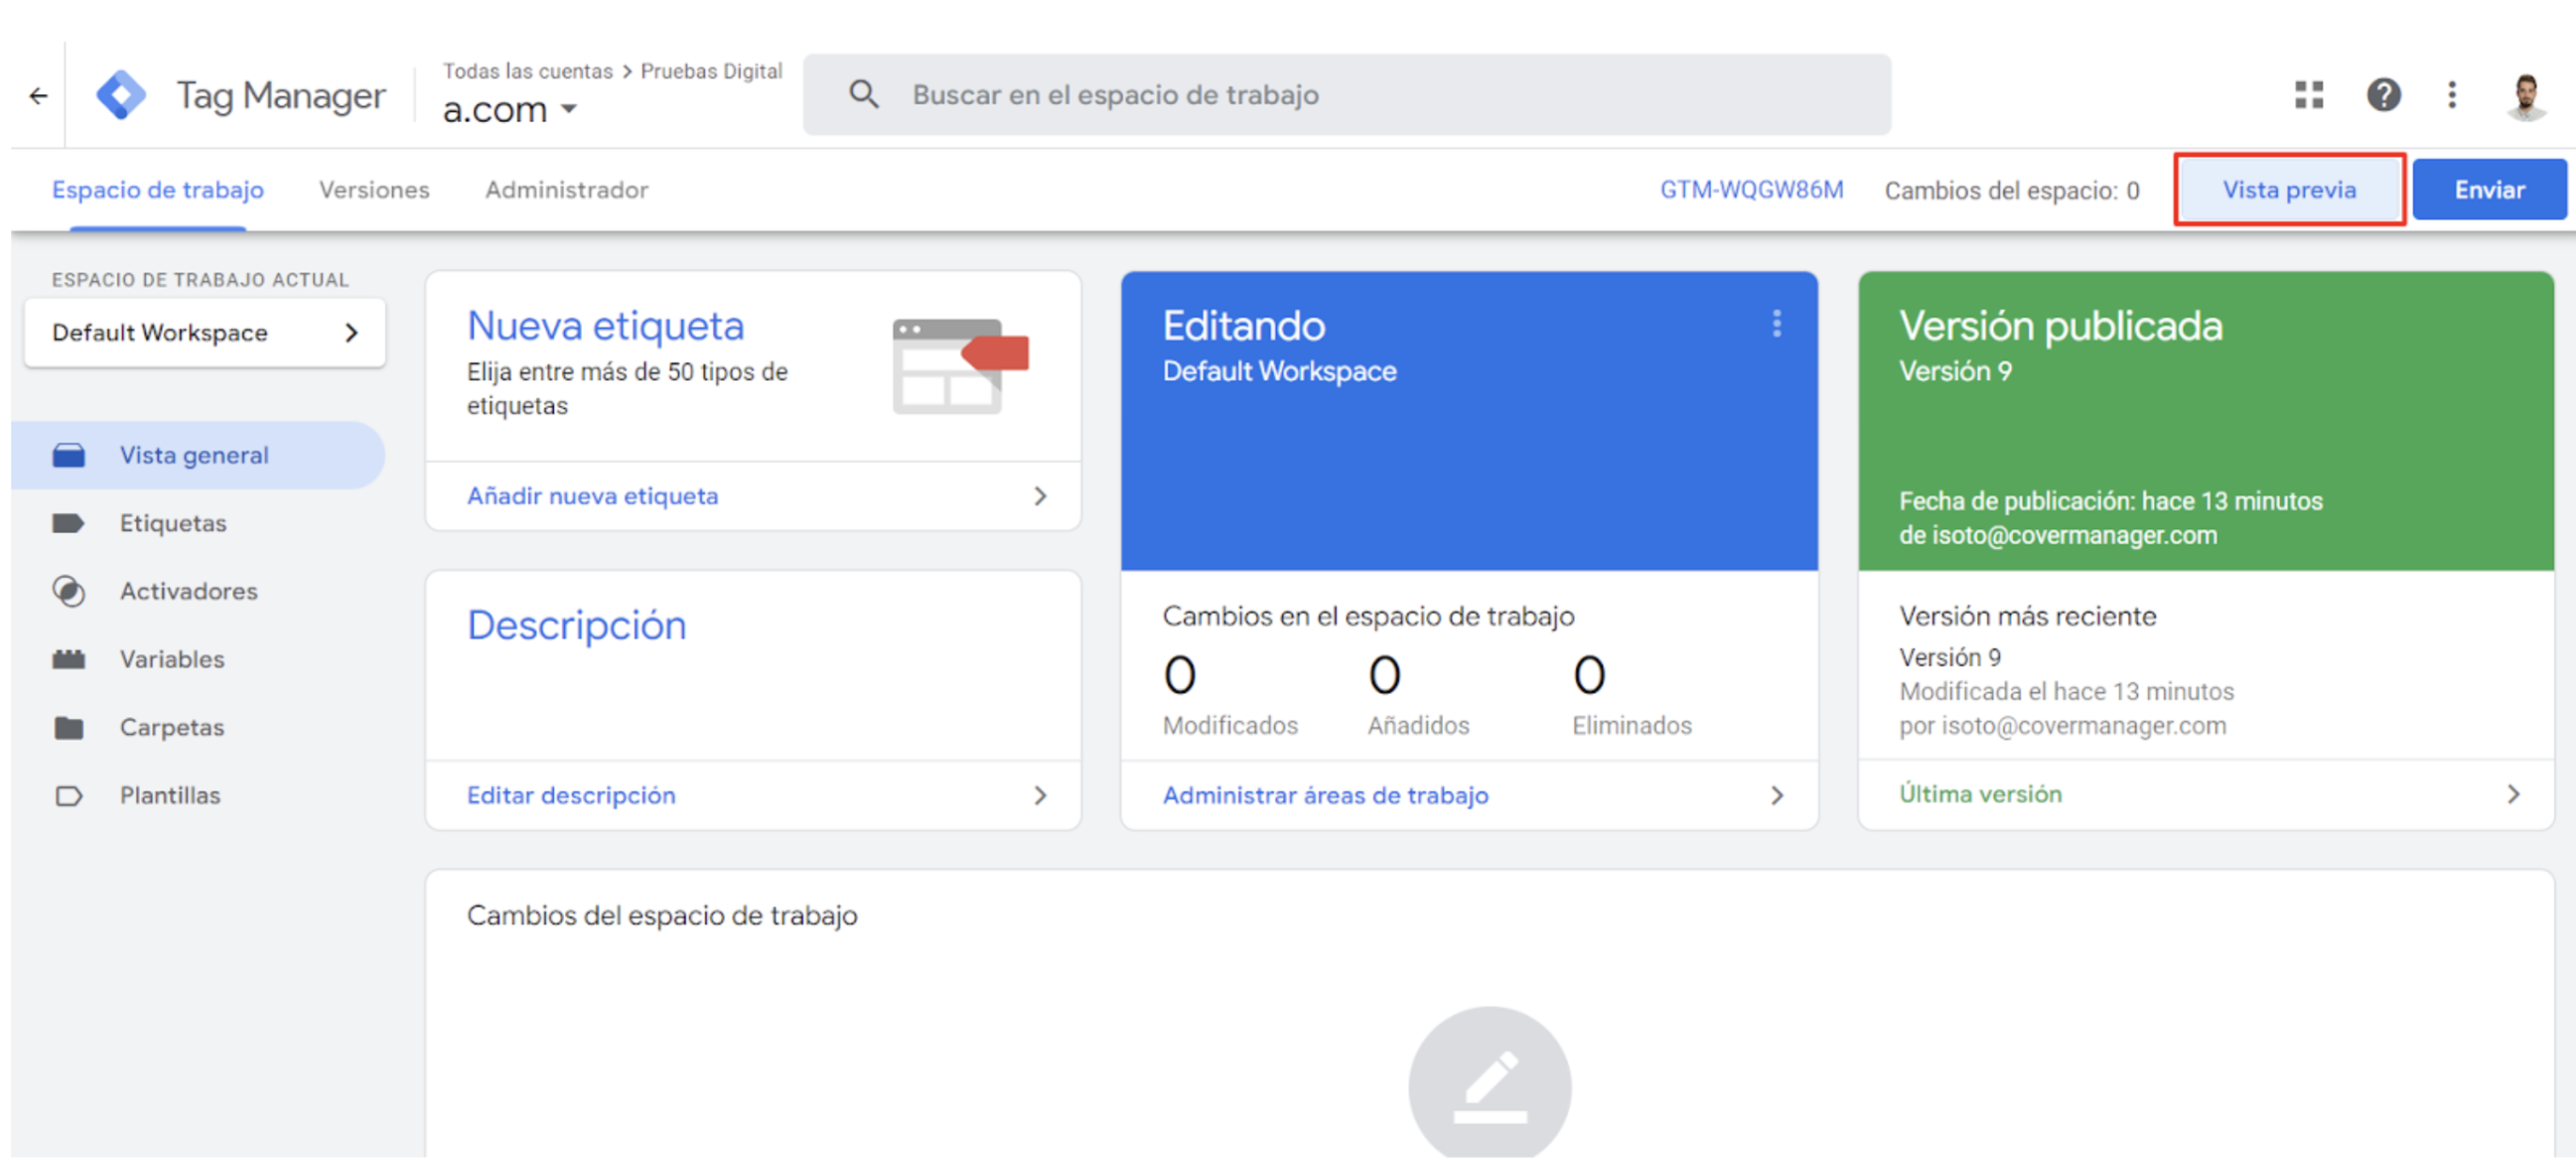The width and height of the screenshot is (2576, 1158).
Task: Click Todas las cuentas breadcrumb
Action: (x=527, y=71)
